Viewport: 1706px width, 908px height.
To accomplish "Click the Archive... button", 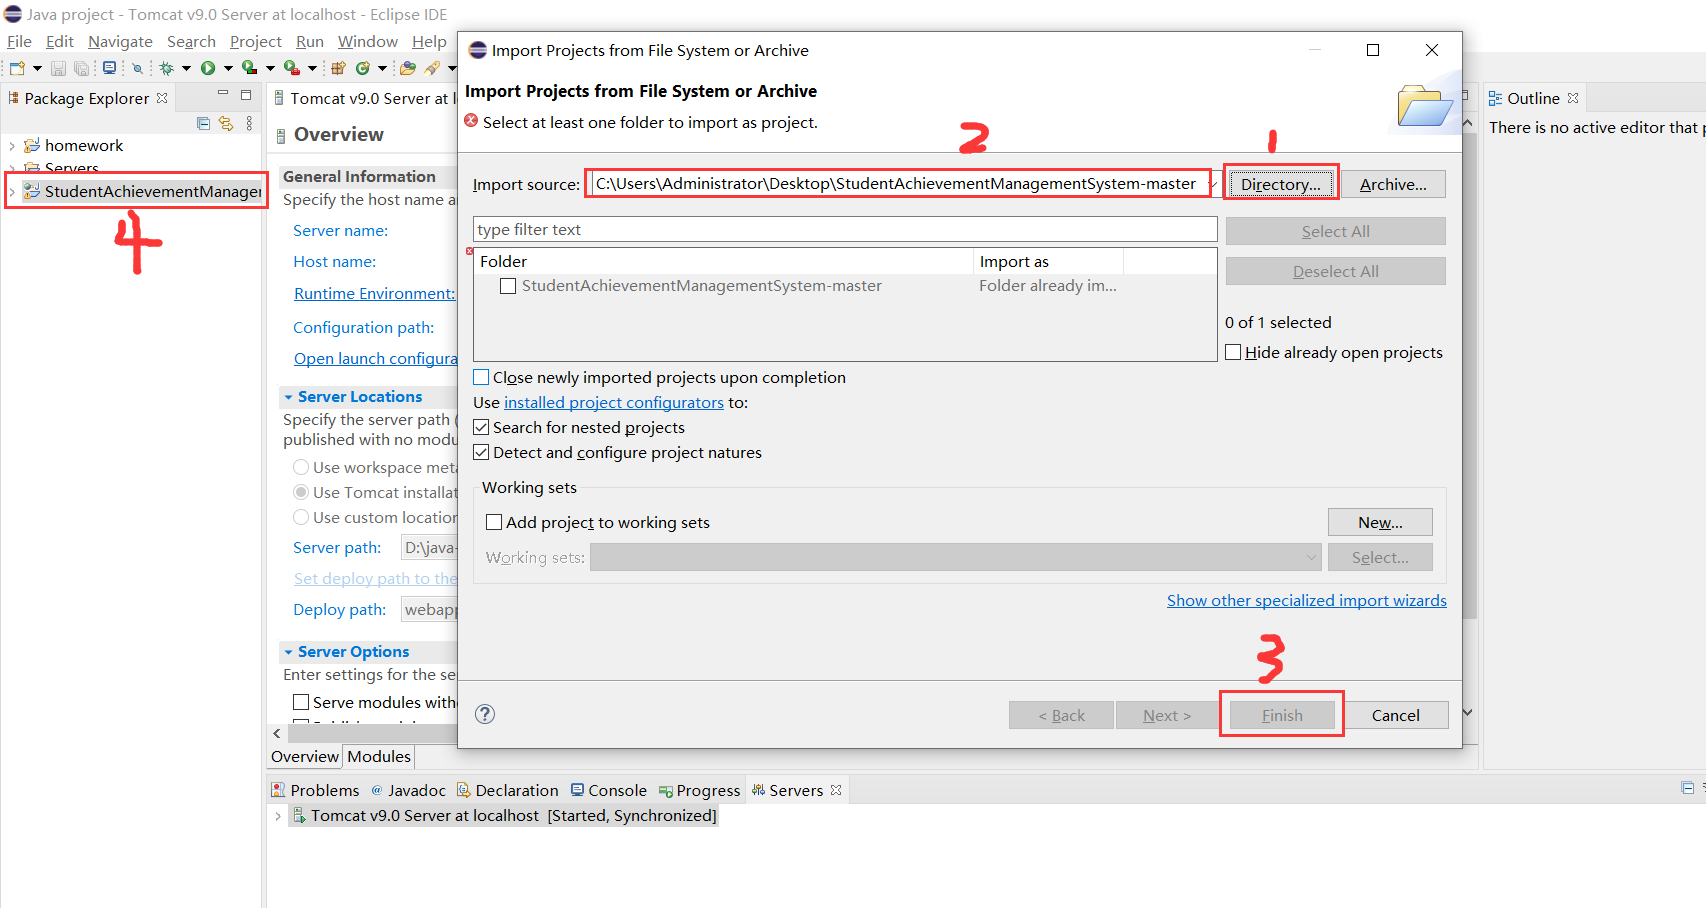I will click(1393, 184).
